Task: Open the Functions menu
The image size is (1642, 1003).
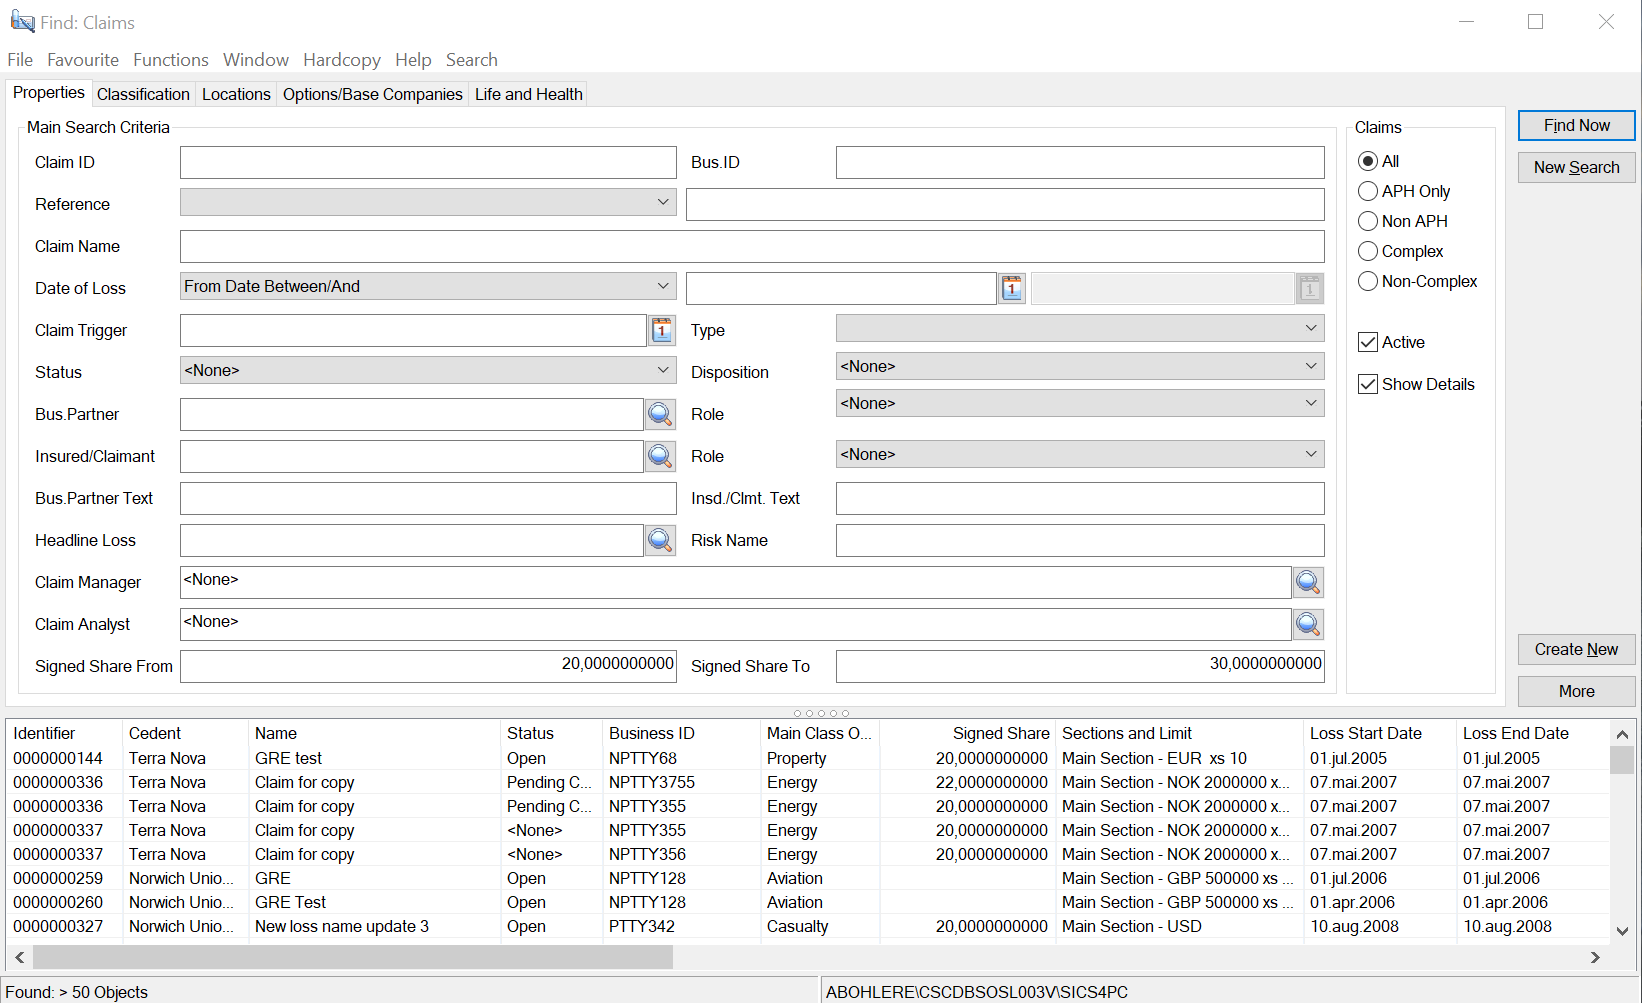Action: coord(171,60)
